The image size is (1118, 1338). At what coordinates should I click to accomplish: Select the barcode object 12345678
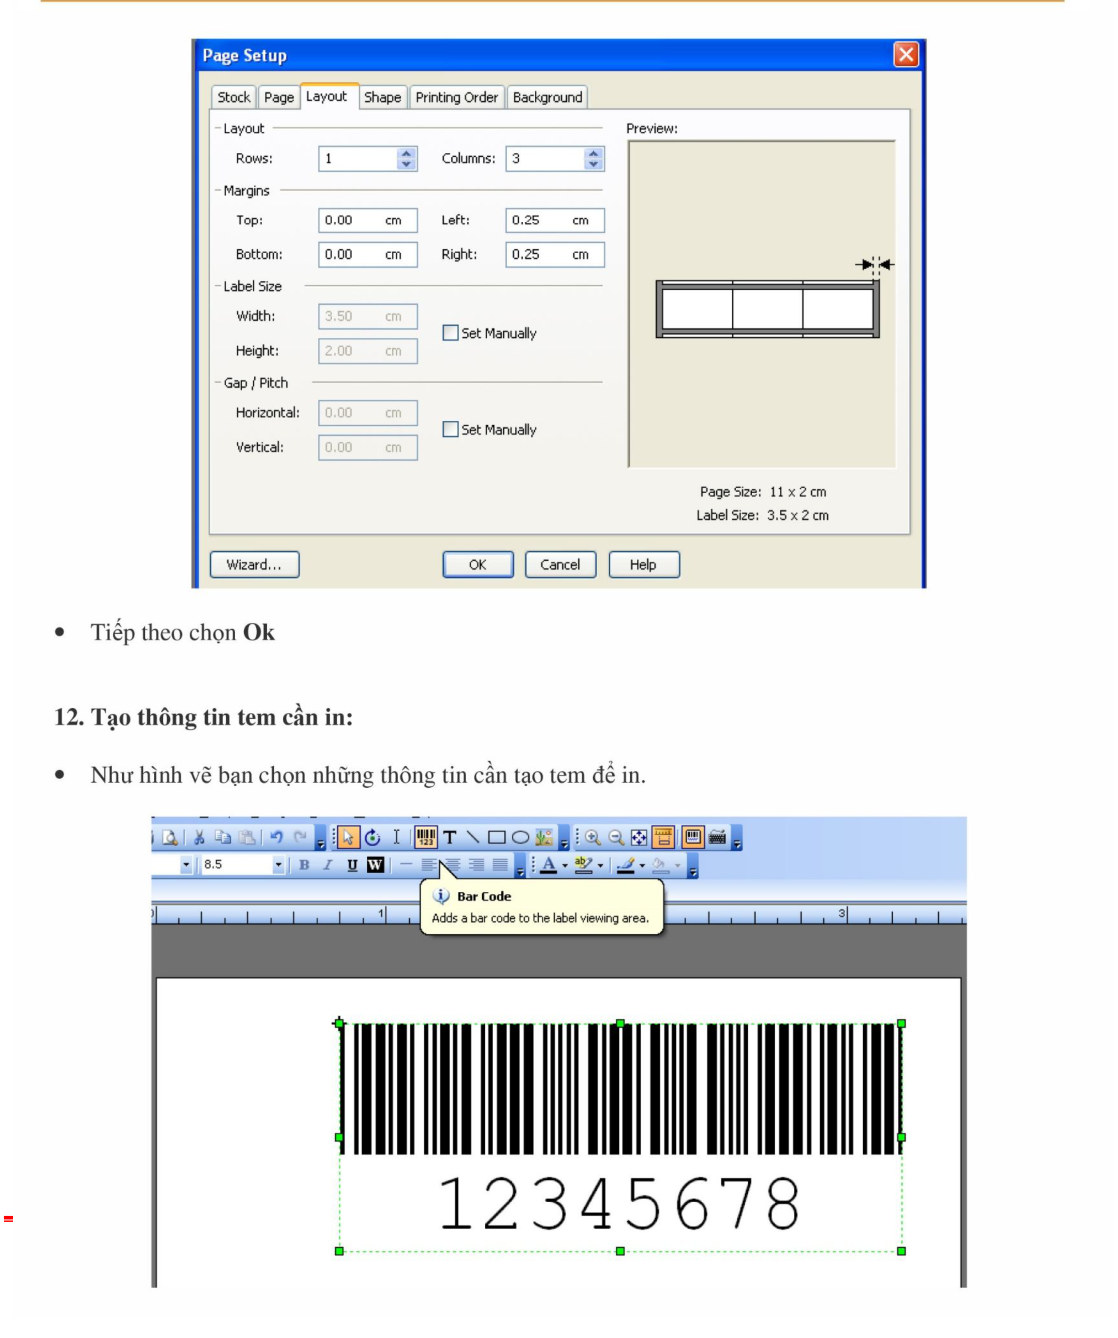[620, 1136]
